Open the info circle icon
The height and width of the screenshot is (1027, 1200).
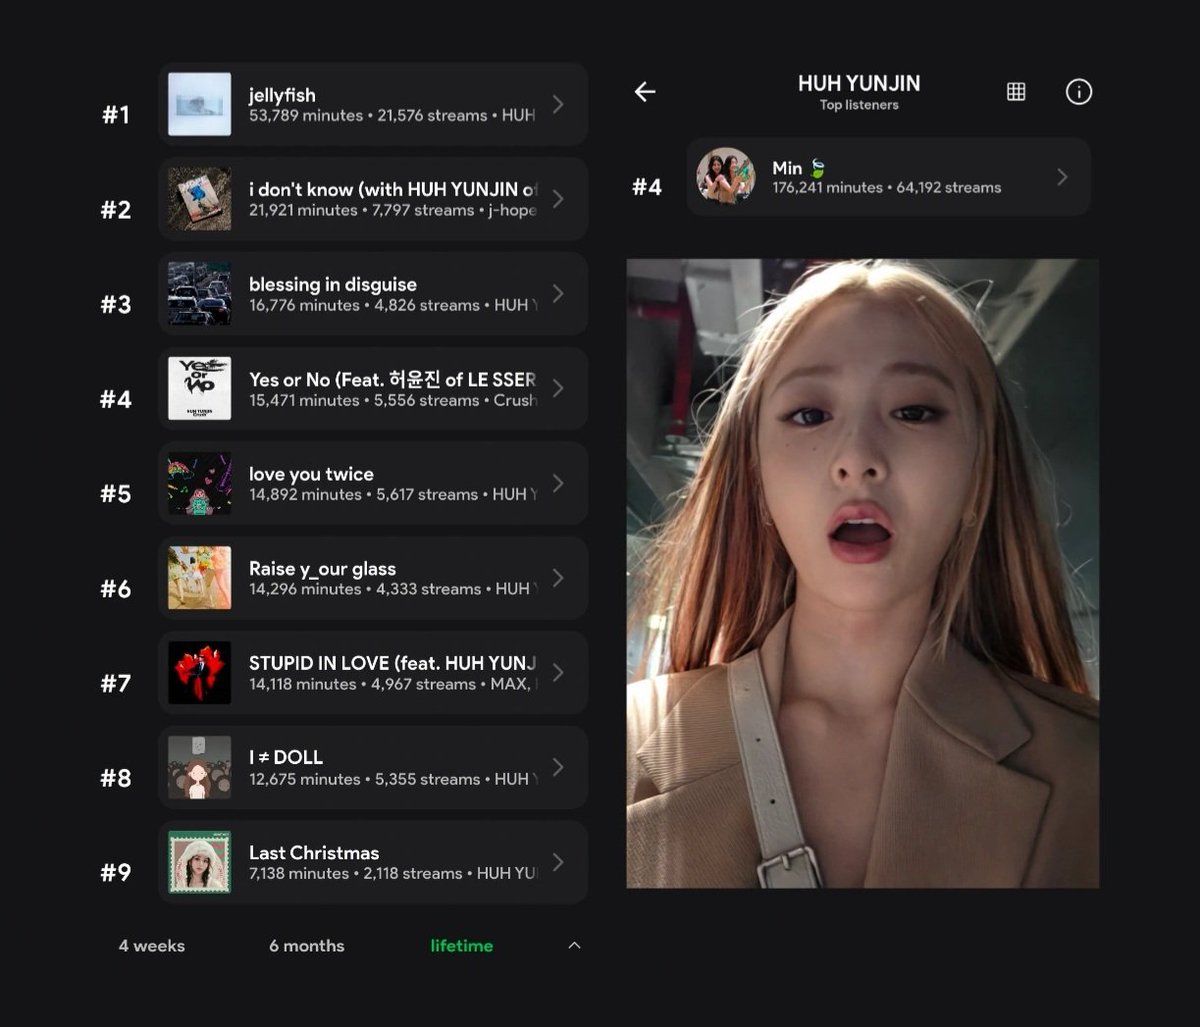tap(1079, 92)
